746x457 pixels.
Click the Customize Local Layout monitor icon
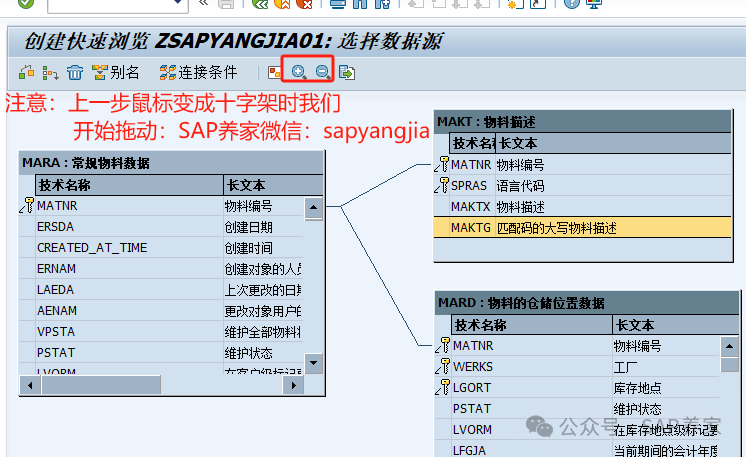pos(594,4)
